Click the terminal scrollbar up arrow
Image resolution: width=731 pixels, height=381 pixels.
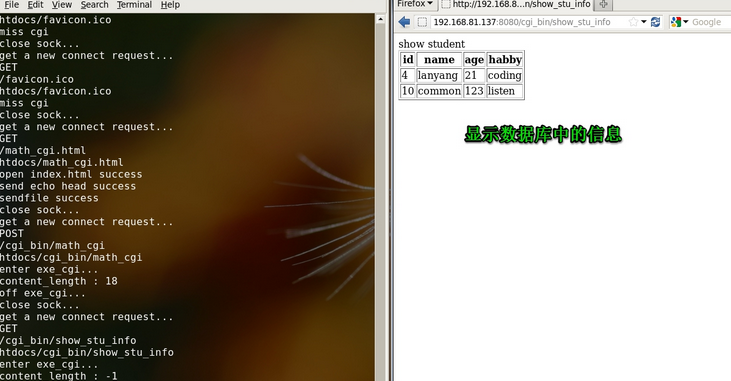pos(380,20)
